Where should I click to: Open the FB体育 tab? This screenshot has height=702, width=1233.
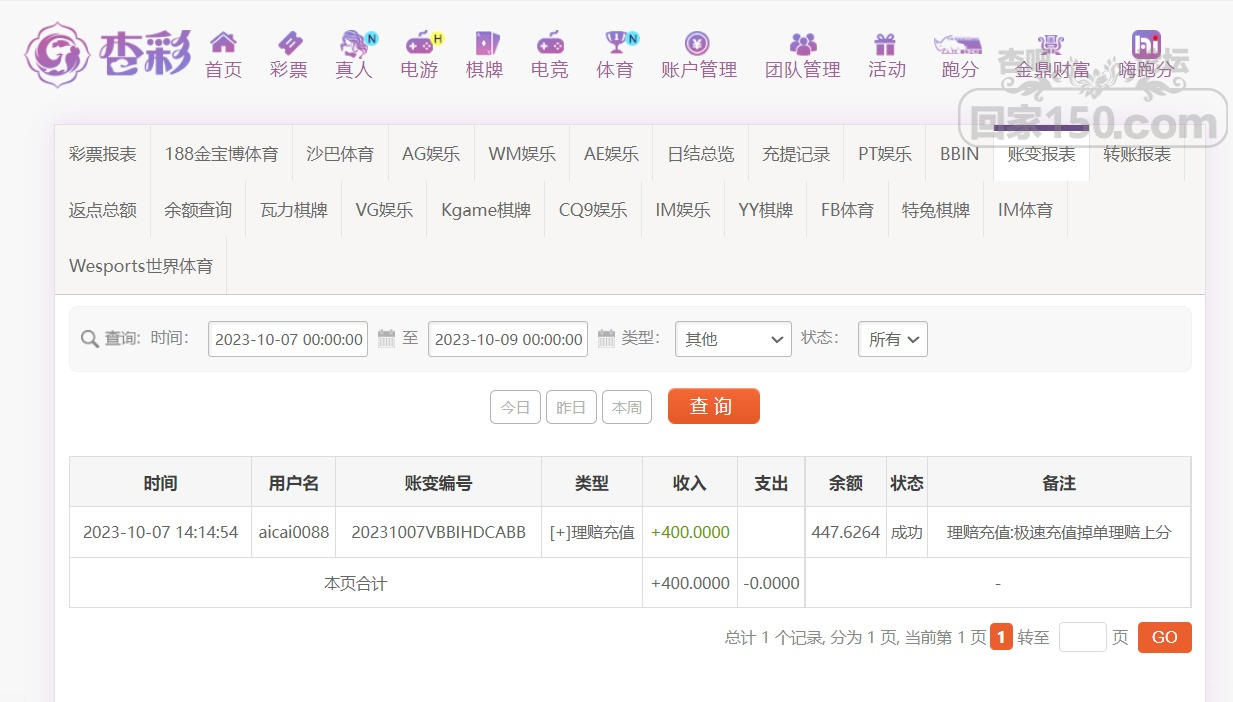(x=848, y=210)
